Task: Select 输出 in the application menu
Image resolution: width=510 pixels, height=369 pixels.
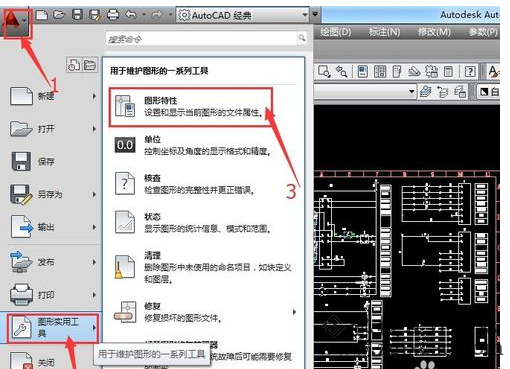Action: [53, 227]
